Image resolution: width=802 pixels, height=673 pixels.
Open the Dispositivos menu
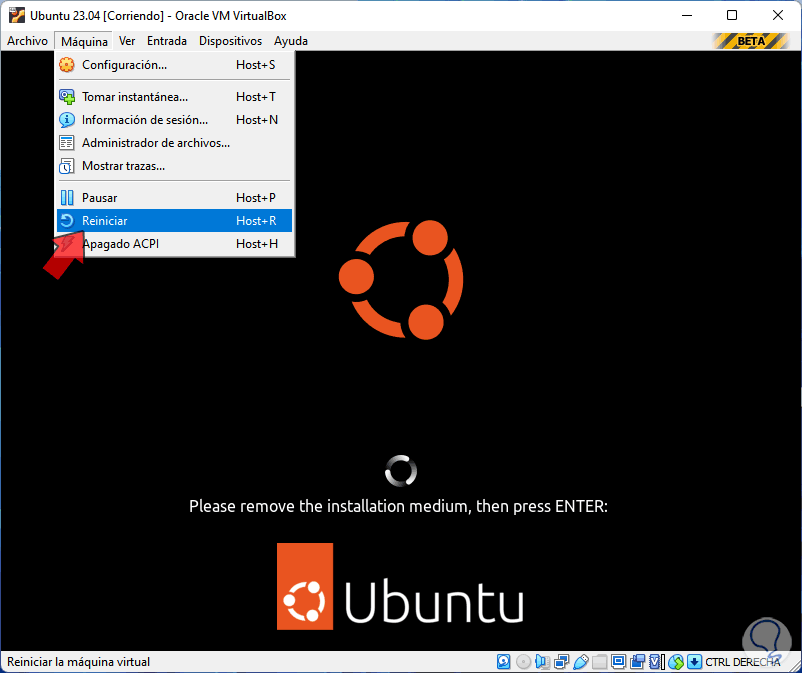[x=230, y=41]
